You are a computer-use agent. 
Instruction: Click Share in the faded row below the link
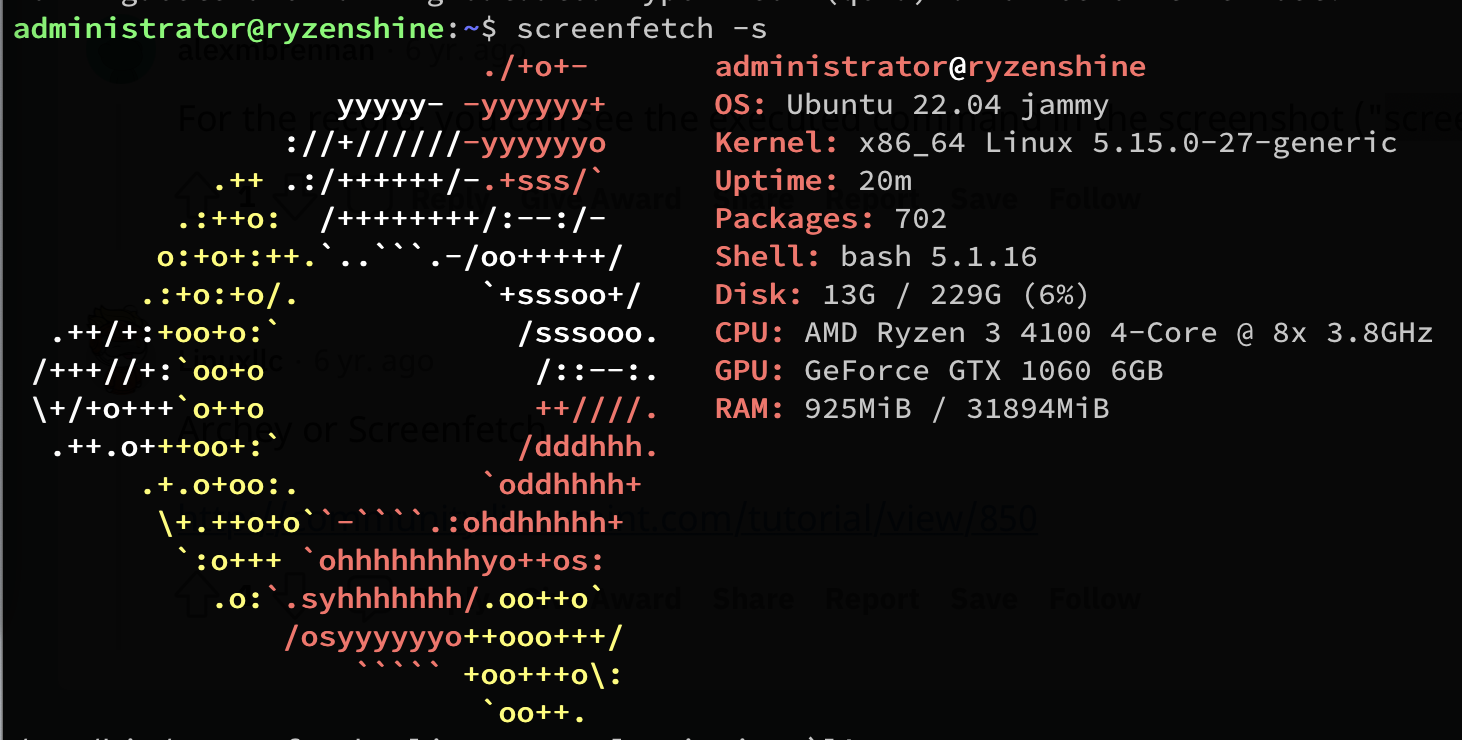[x=754, y=599]
